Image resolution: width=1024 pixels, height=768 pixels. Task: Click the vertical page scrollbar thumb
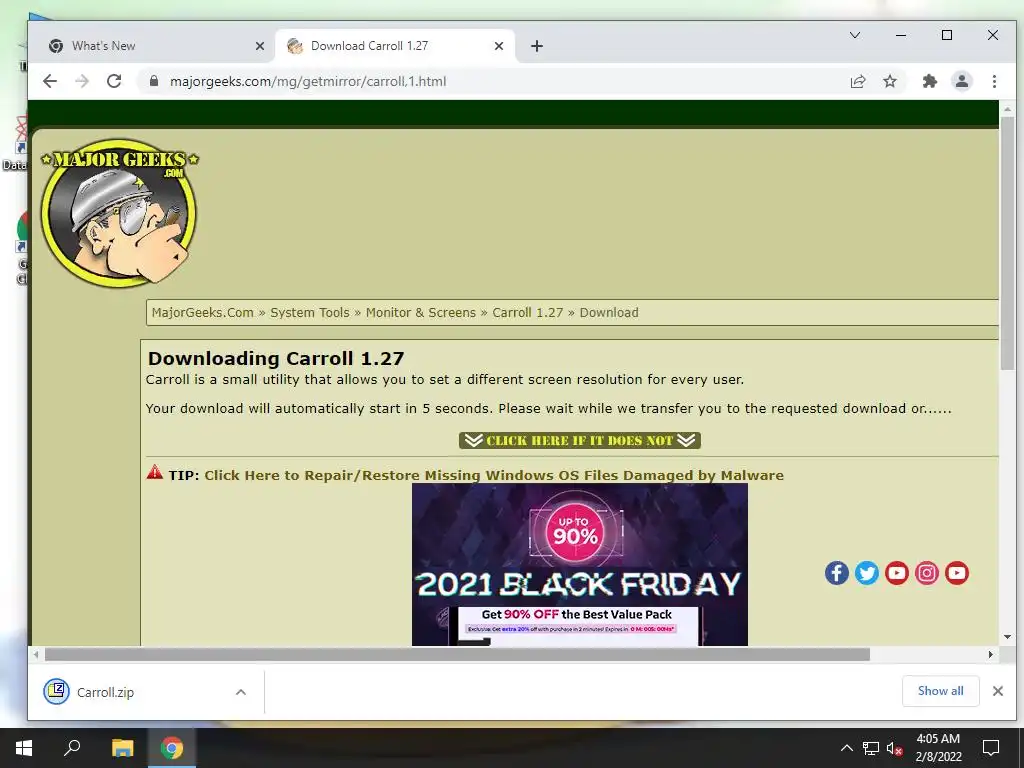1008,244
